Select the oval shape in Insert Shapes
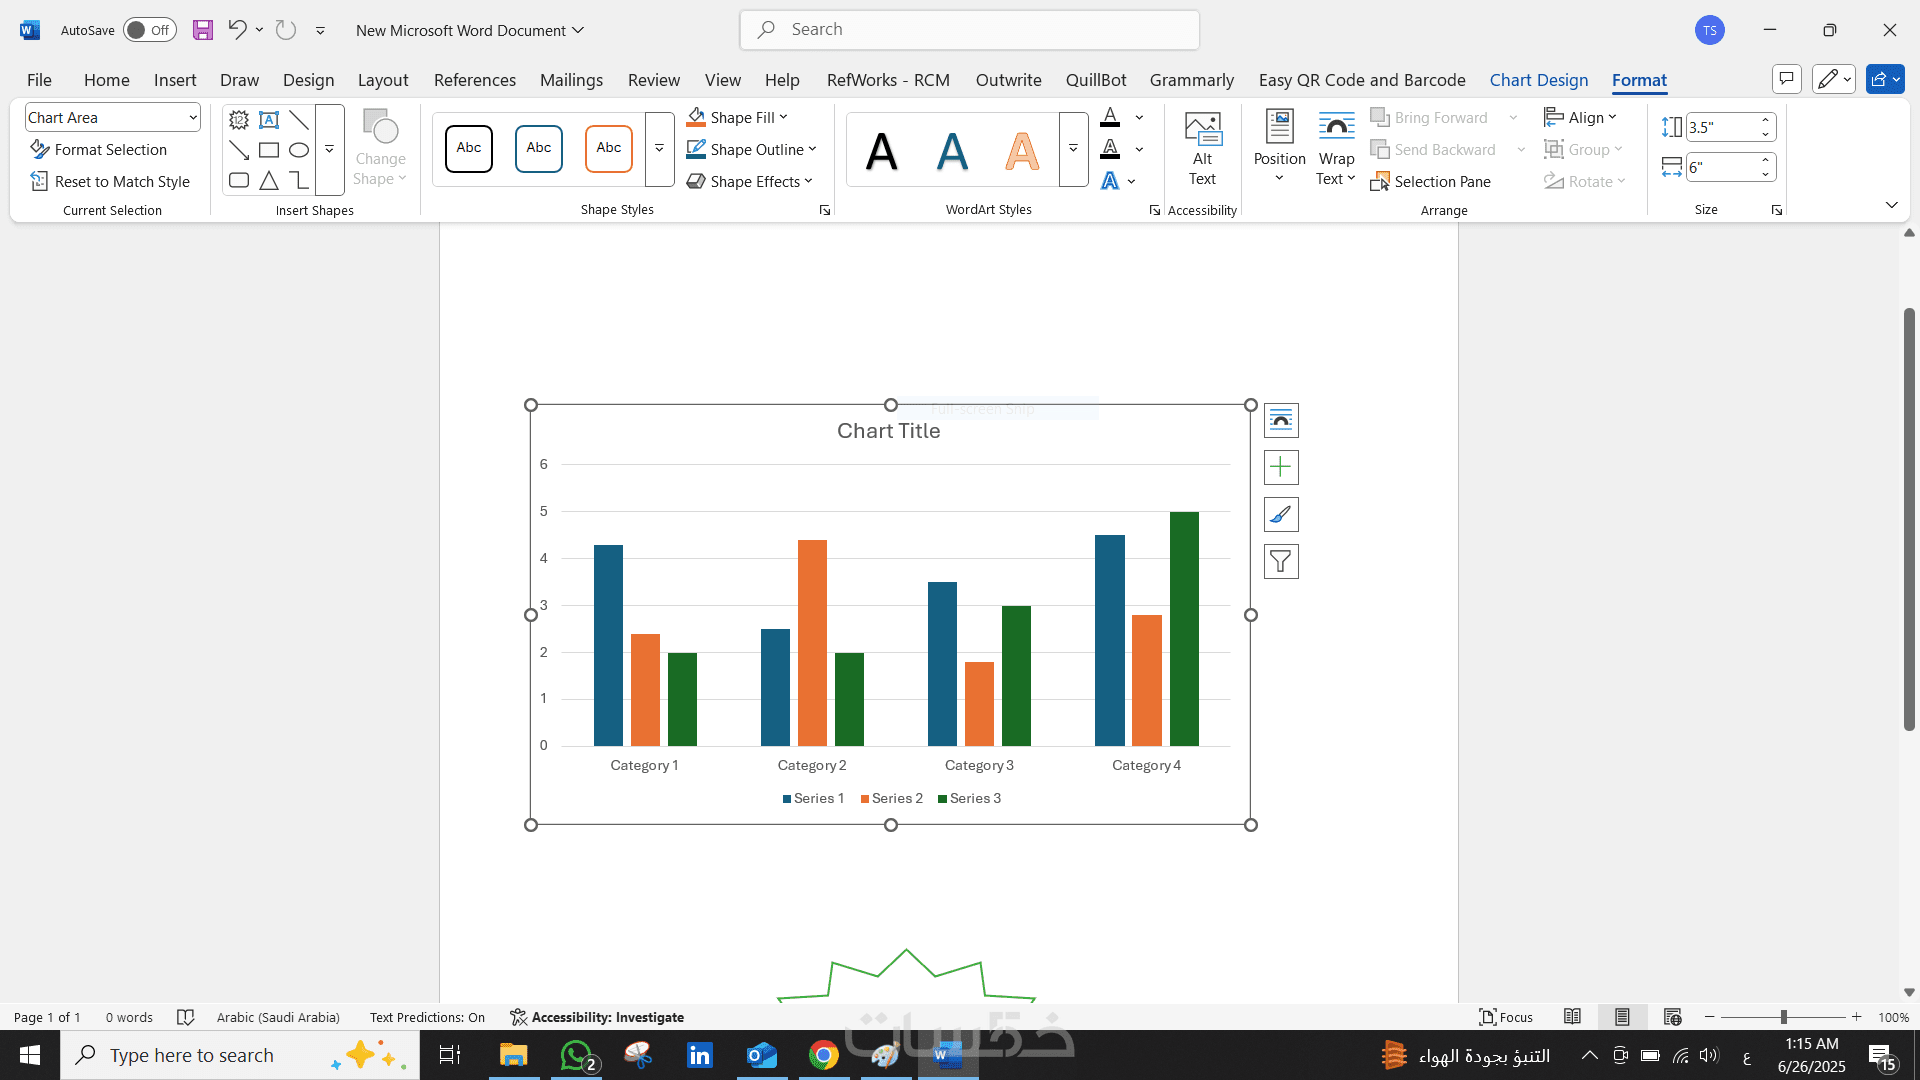The height and width of the screenshot is (1080, 1920). pos(298,150)
